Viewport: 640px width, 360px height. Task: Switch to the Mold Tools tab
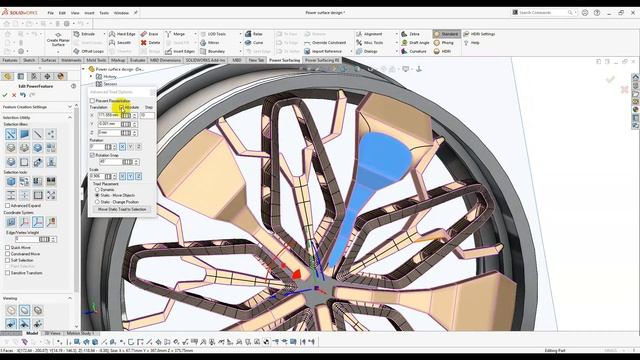pyautogui.click(x=96, y=60)
